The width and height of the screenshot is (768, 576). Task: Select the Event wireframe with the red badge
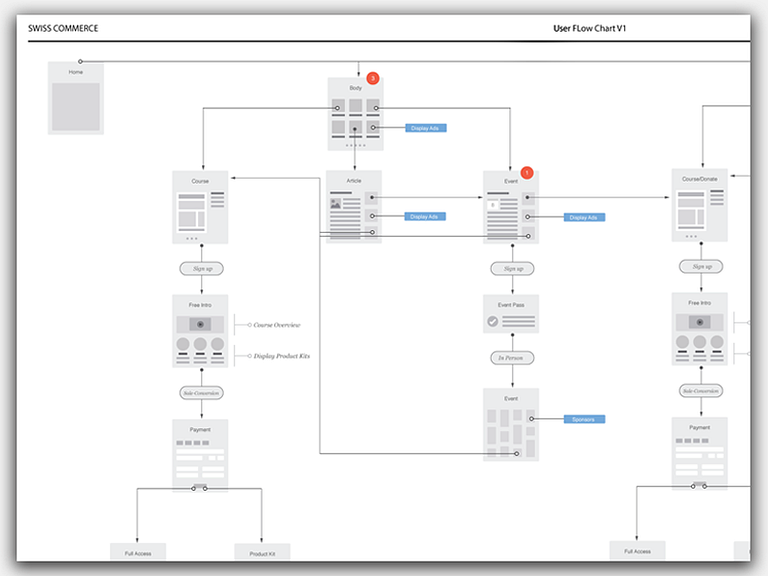pyautogui.click(x=511, y=207)
